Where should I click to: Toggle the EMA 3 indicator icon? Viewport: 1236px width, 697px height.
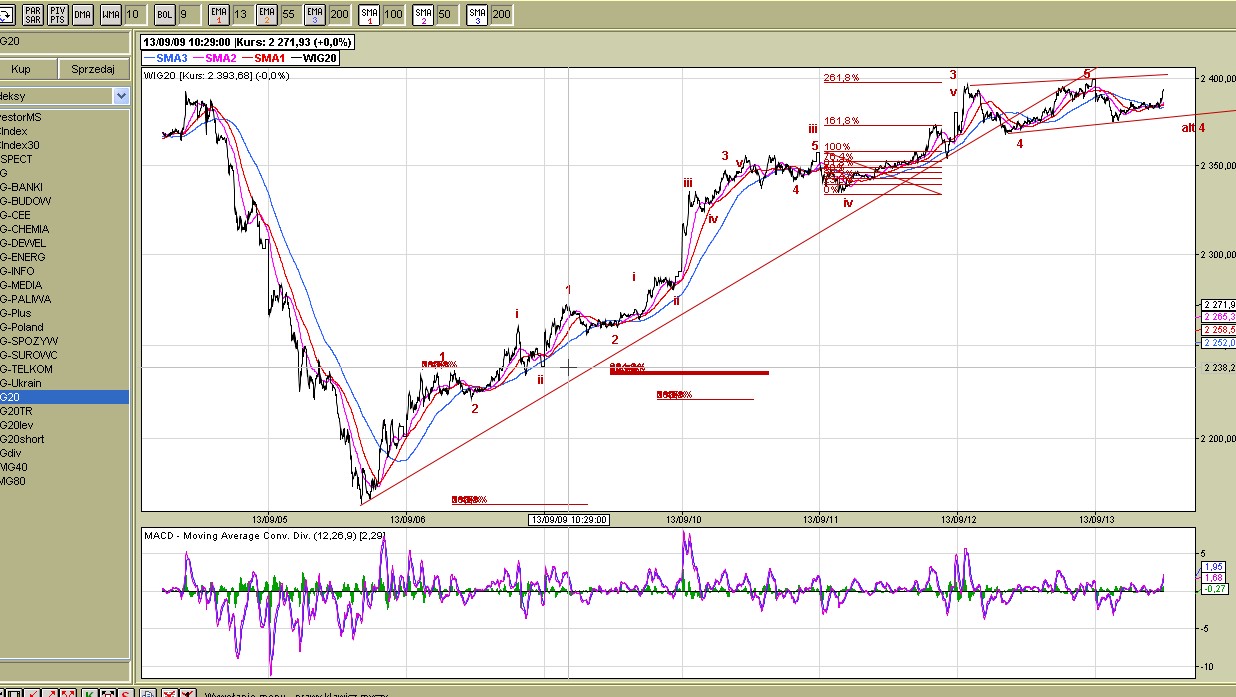coord(315,14)
